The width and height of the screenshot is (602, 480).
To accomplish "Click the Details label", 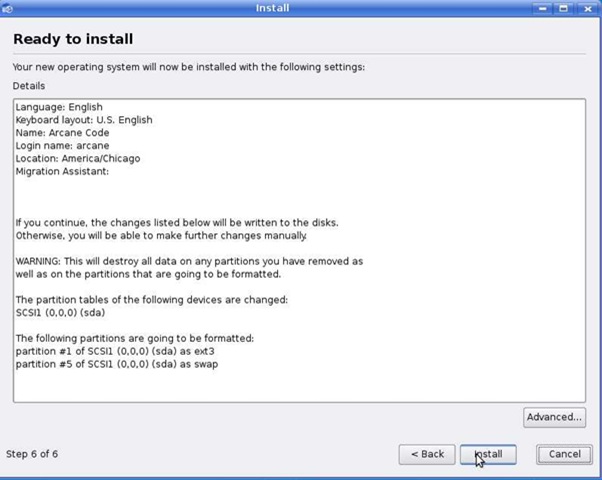I will (x=29, y=86).
